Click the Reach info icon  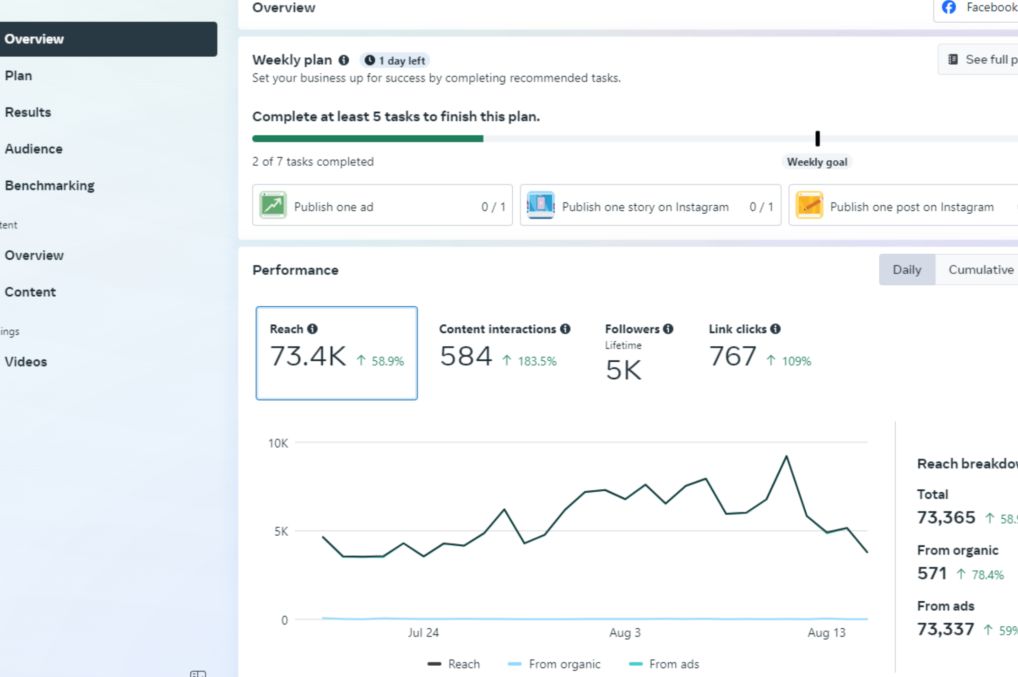312,329
